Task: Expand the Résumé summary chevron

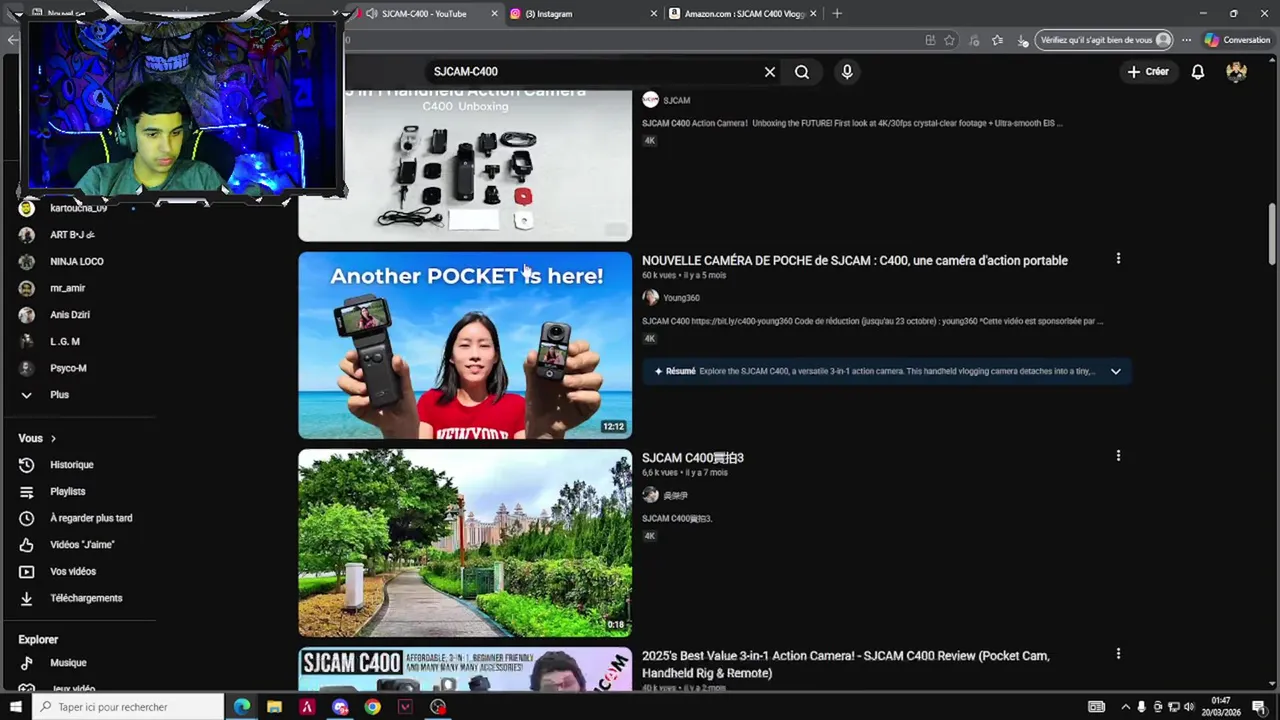Action: 1116,372
